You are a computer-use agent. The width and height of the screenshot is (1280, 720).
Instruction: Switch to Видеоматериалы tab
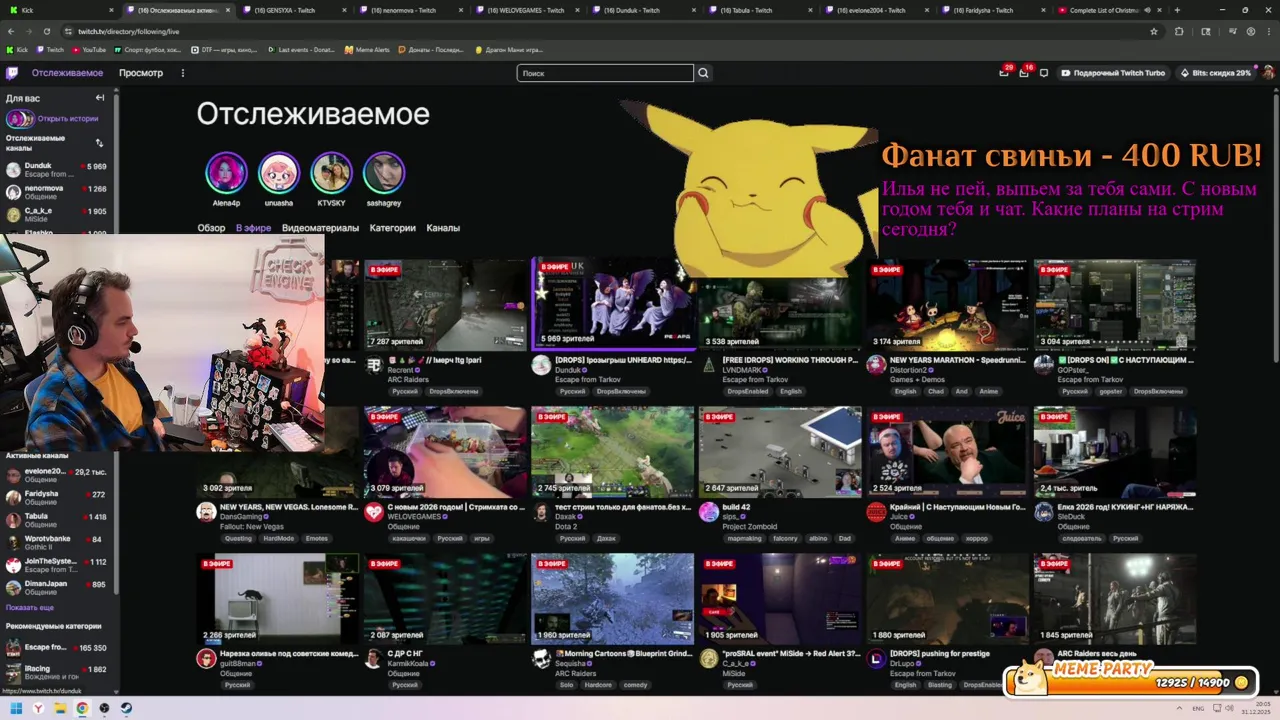point(320,228)
